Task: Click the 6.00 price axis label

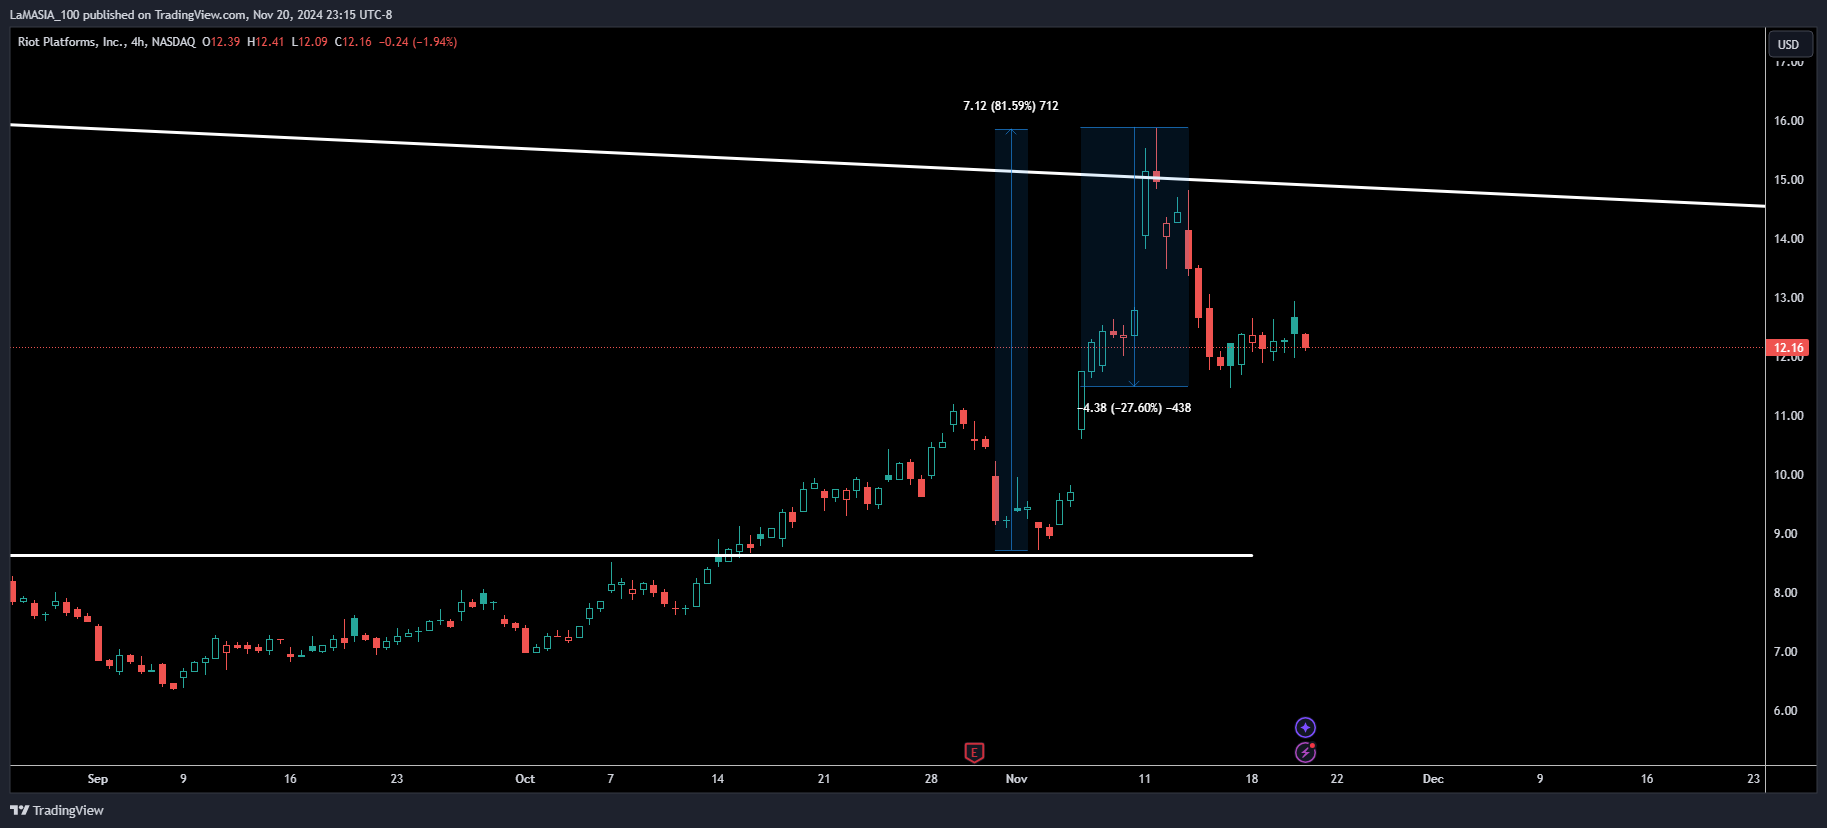Action: pos(1785,711)
